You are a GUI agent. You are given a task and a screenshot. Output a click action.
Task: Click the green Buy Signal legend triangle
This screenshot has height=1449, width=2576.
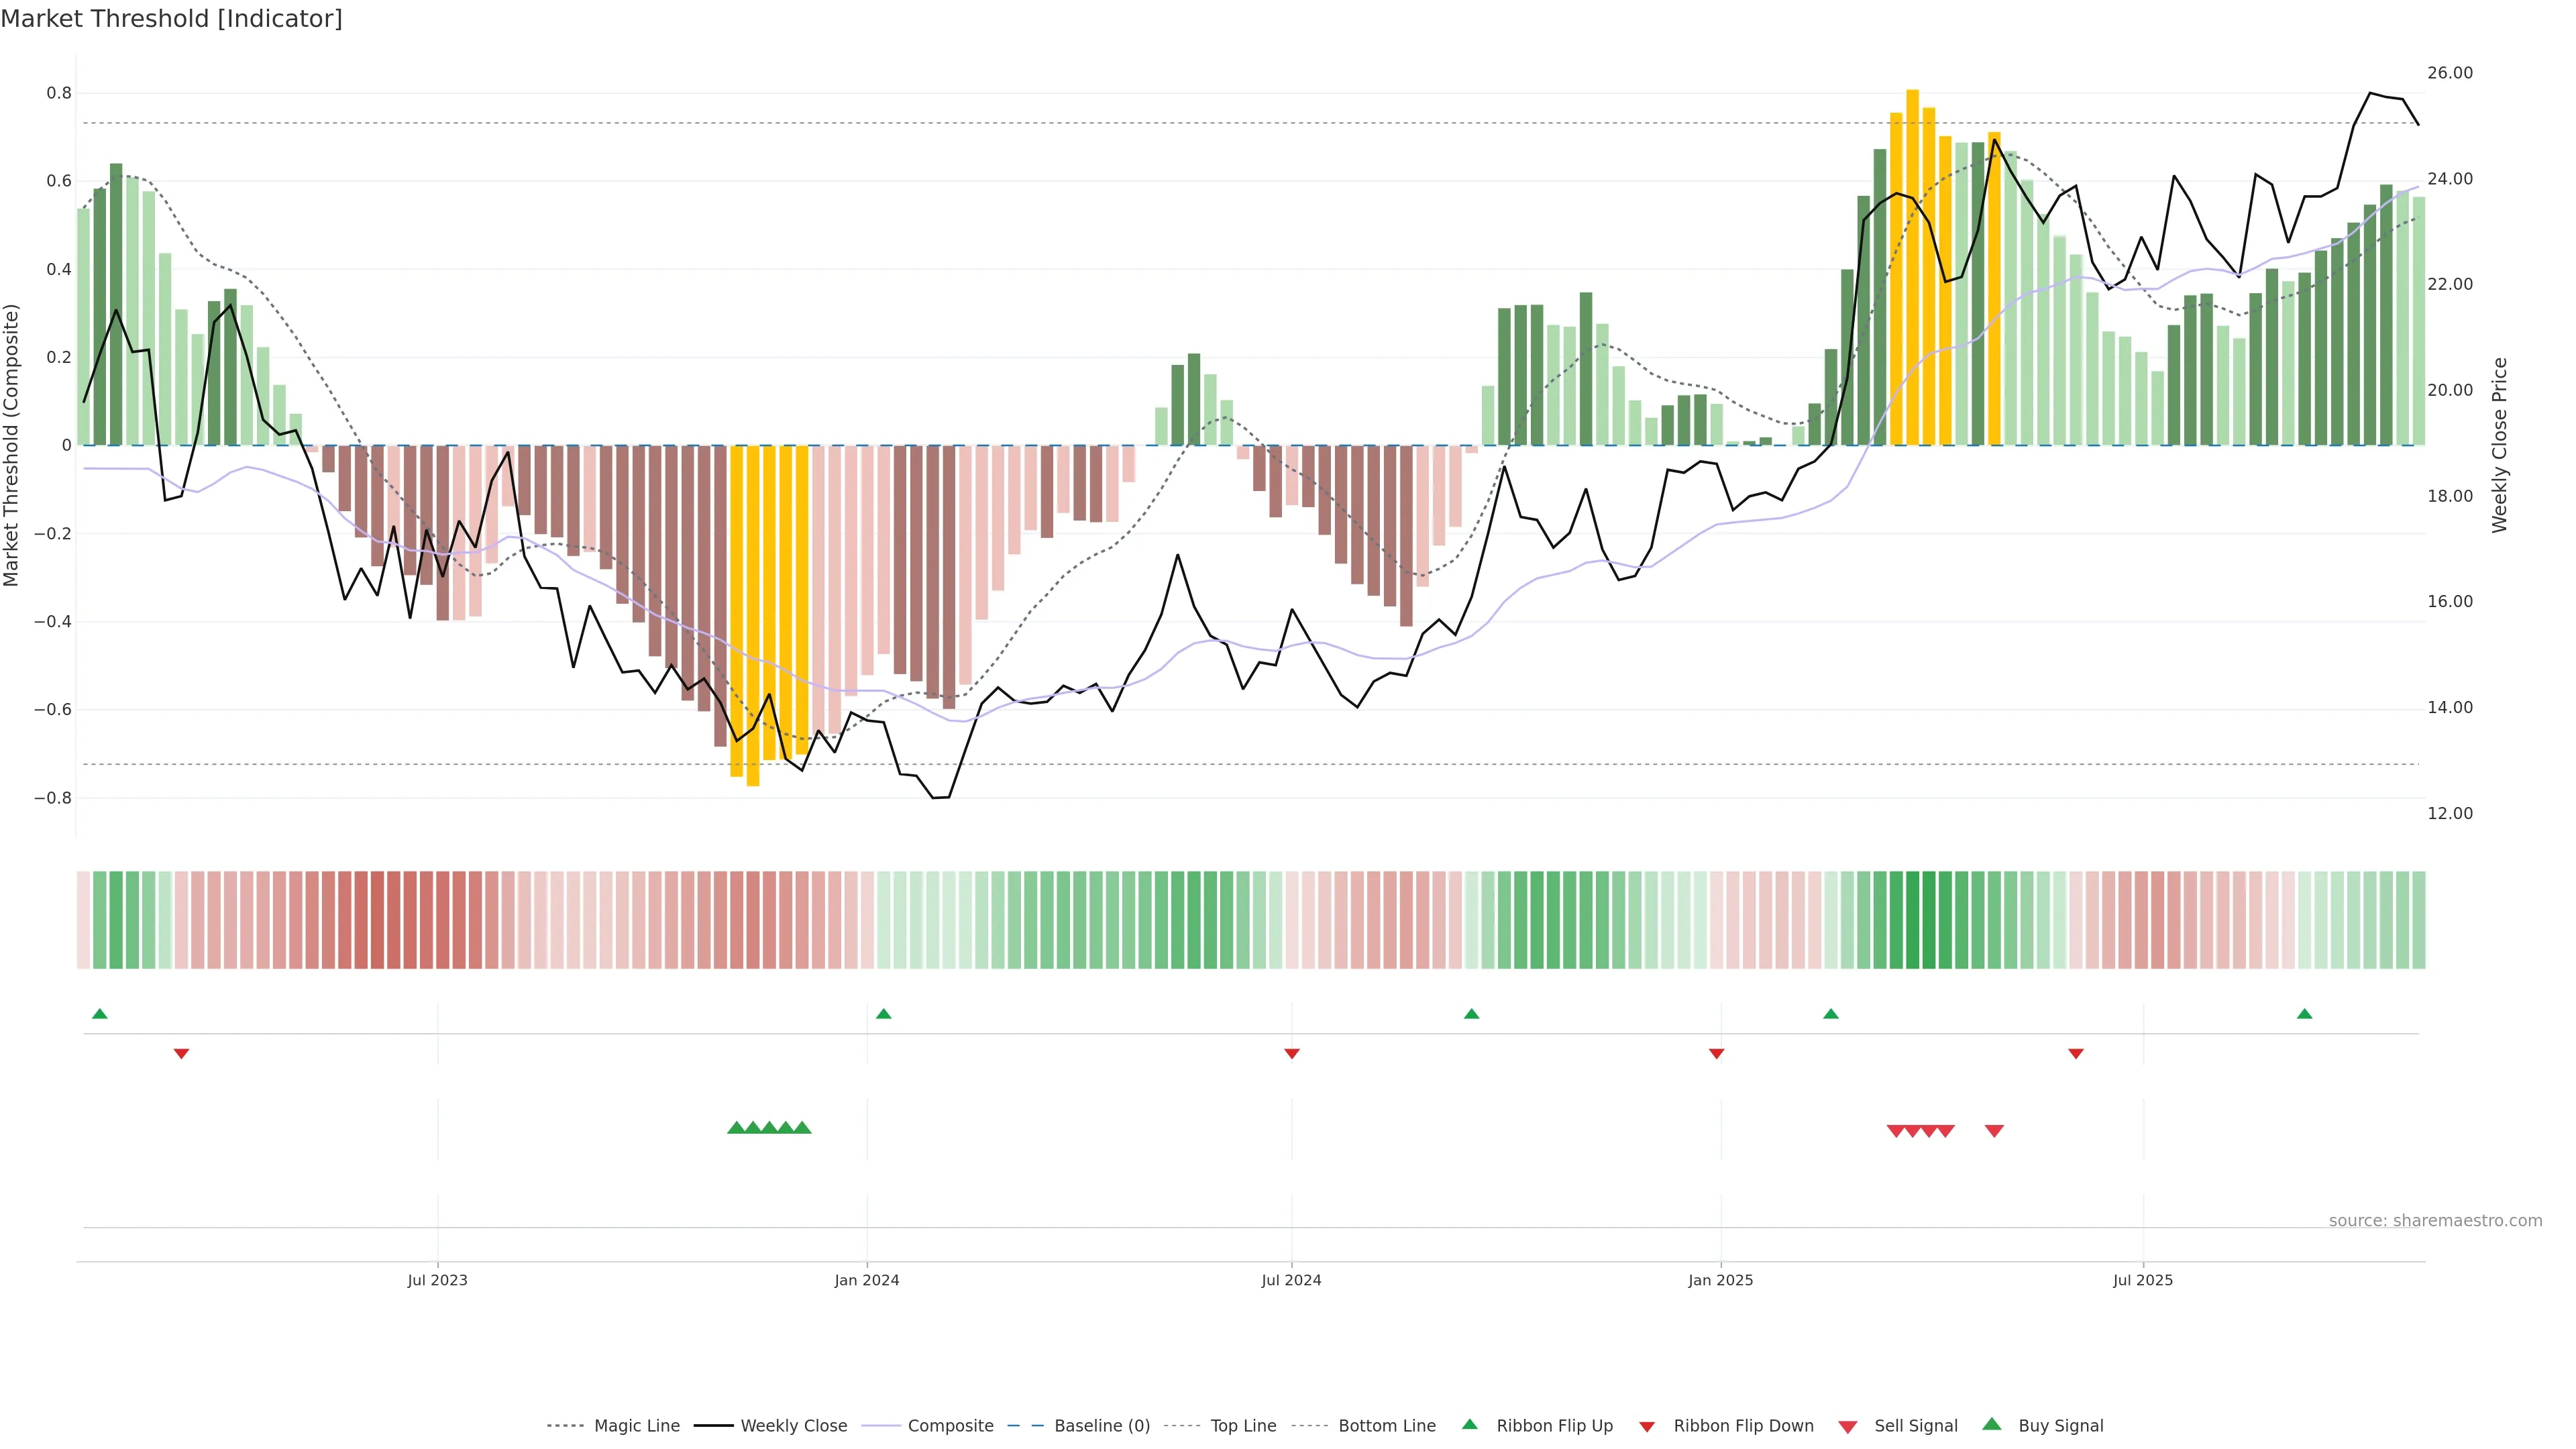[x=1991, y=1424]
